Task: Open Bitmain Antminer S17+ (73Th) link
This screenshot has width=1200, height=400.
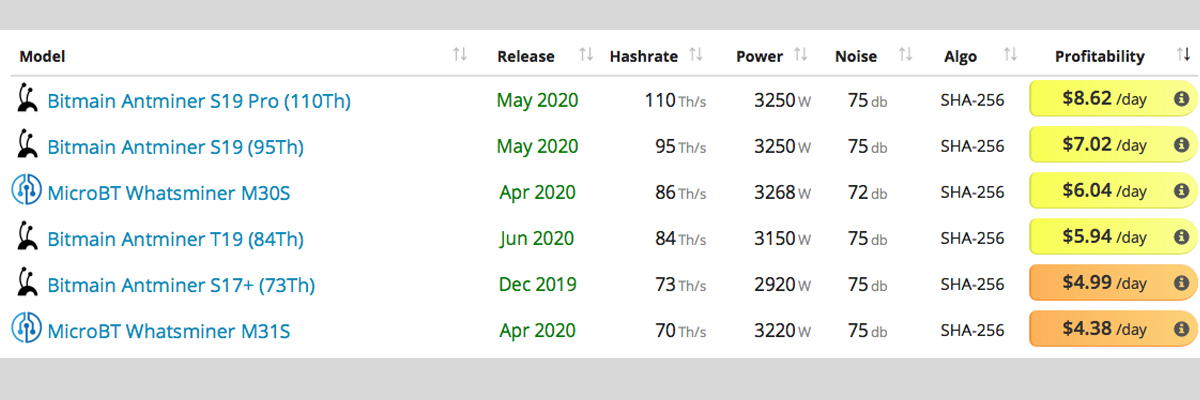Action: pos(181,285)
